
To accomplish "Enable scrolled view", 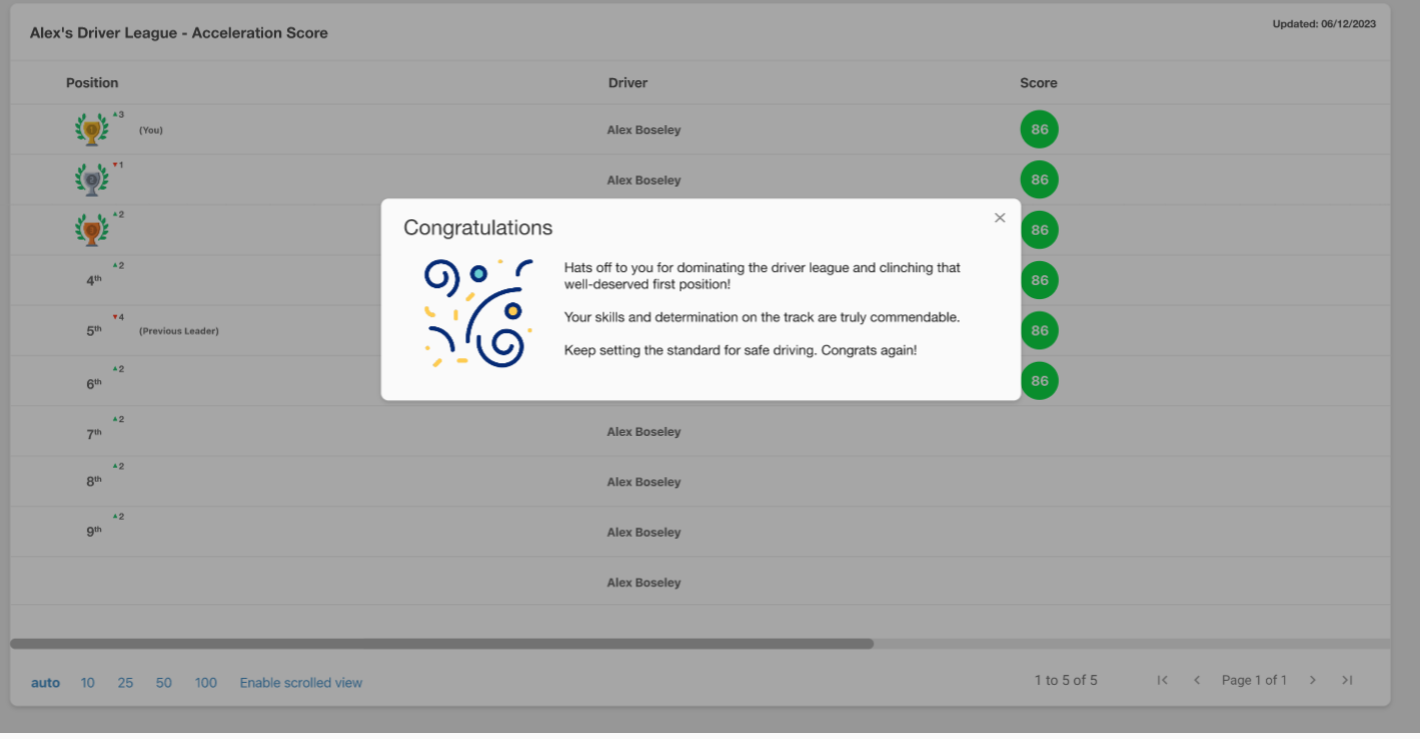I will point(301,682).
